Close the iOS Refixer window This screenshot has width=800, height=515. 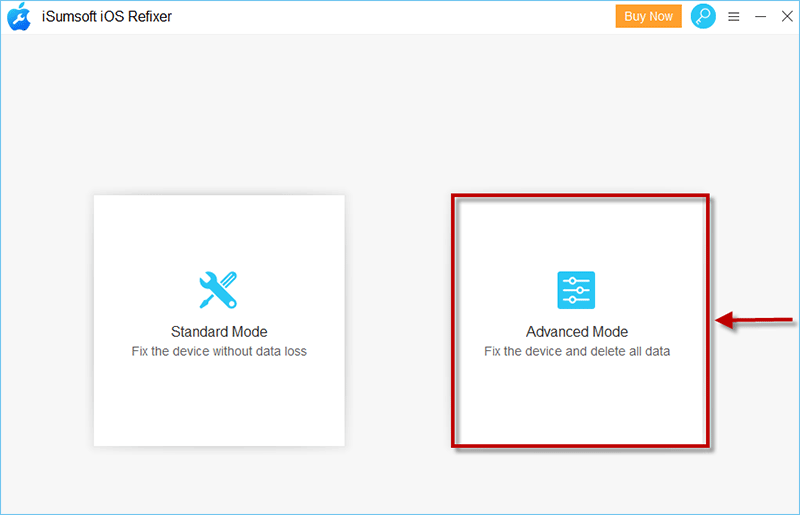(787, 16)
